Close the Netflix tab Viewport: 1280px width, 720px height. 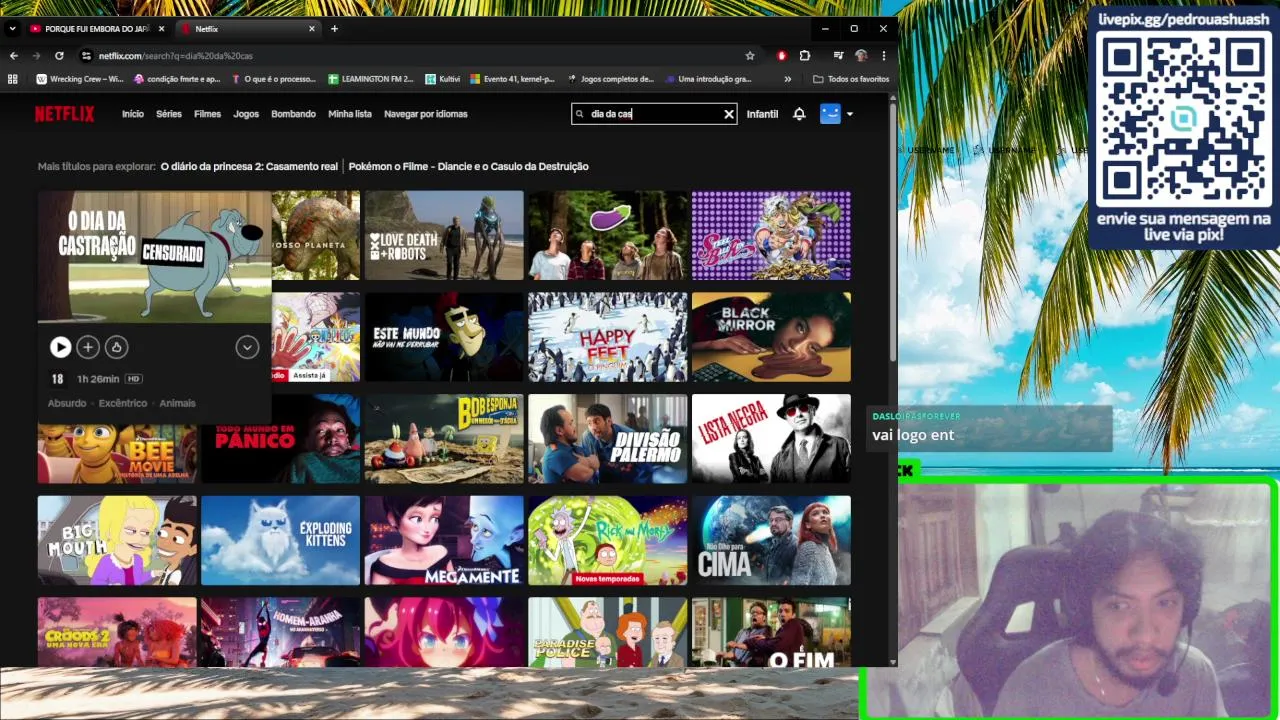point(311,29)
